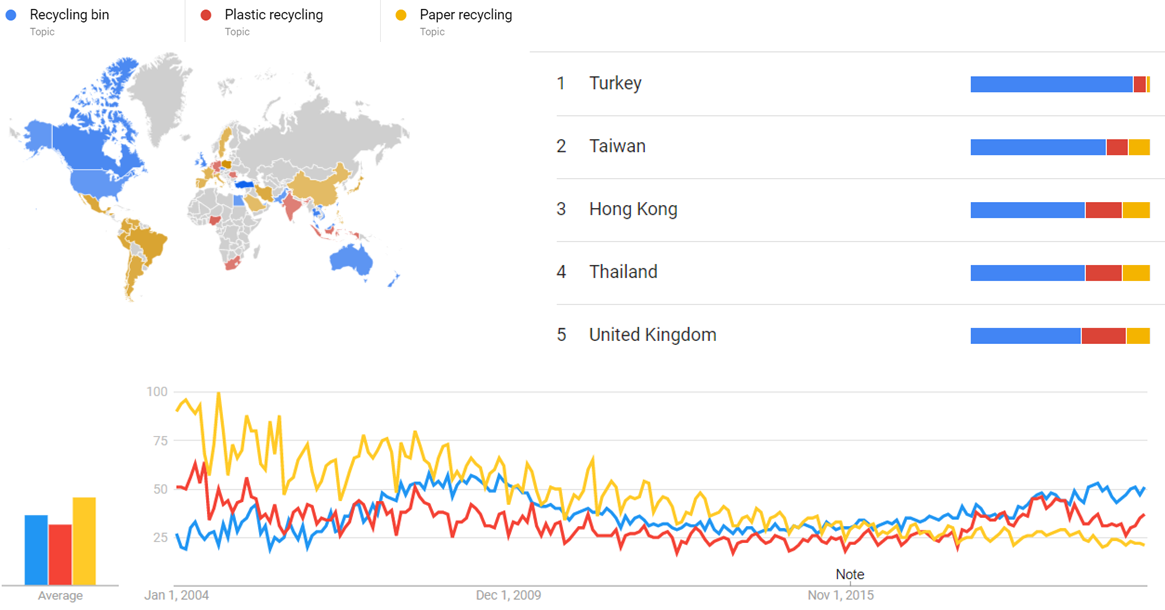Click the blue Average bar
Screen dimensions: 1165x610
[x=36, y=550]
